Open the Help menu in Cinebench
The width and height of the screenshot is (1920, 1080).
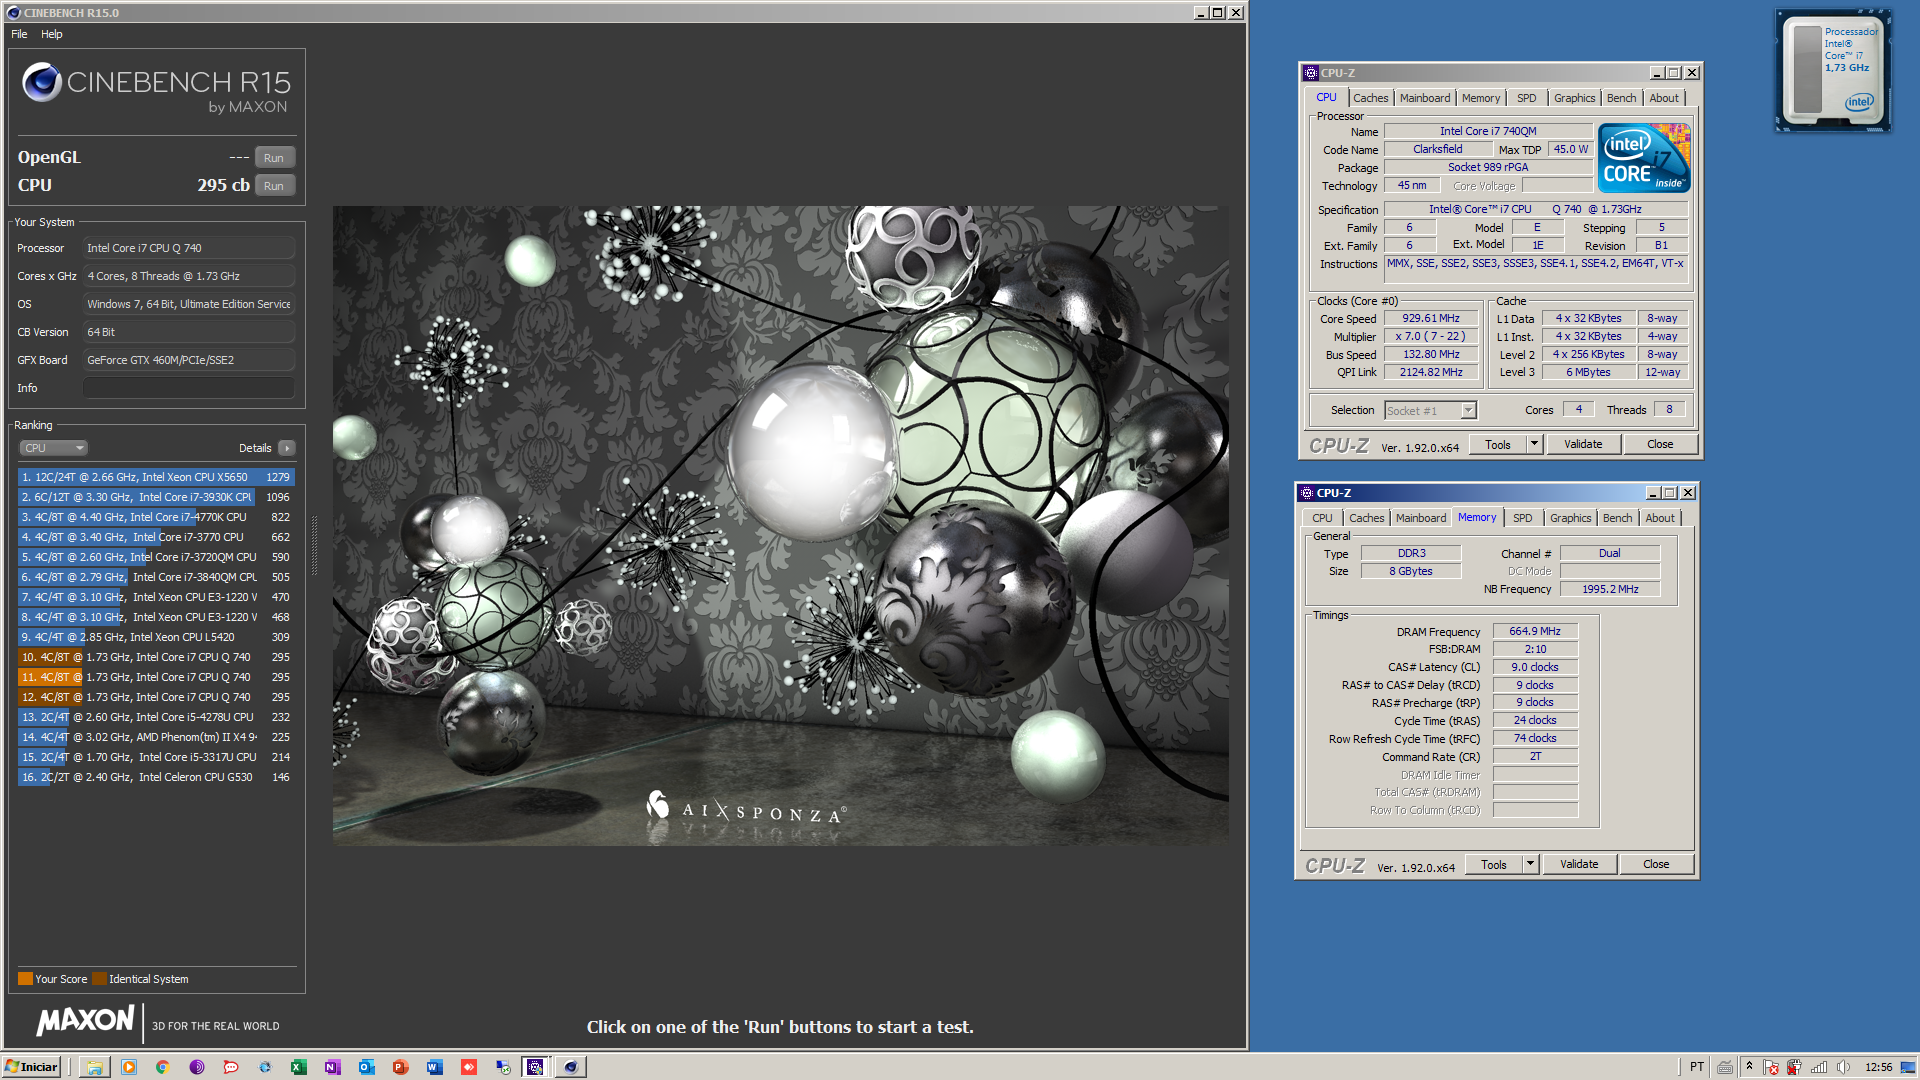click(x=52, y=34)
